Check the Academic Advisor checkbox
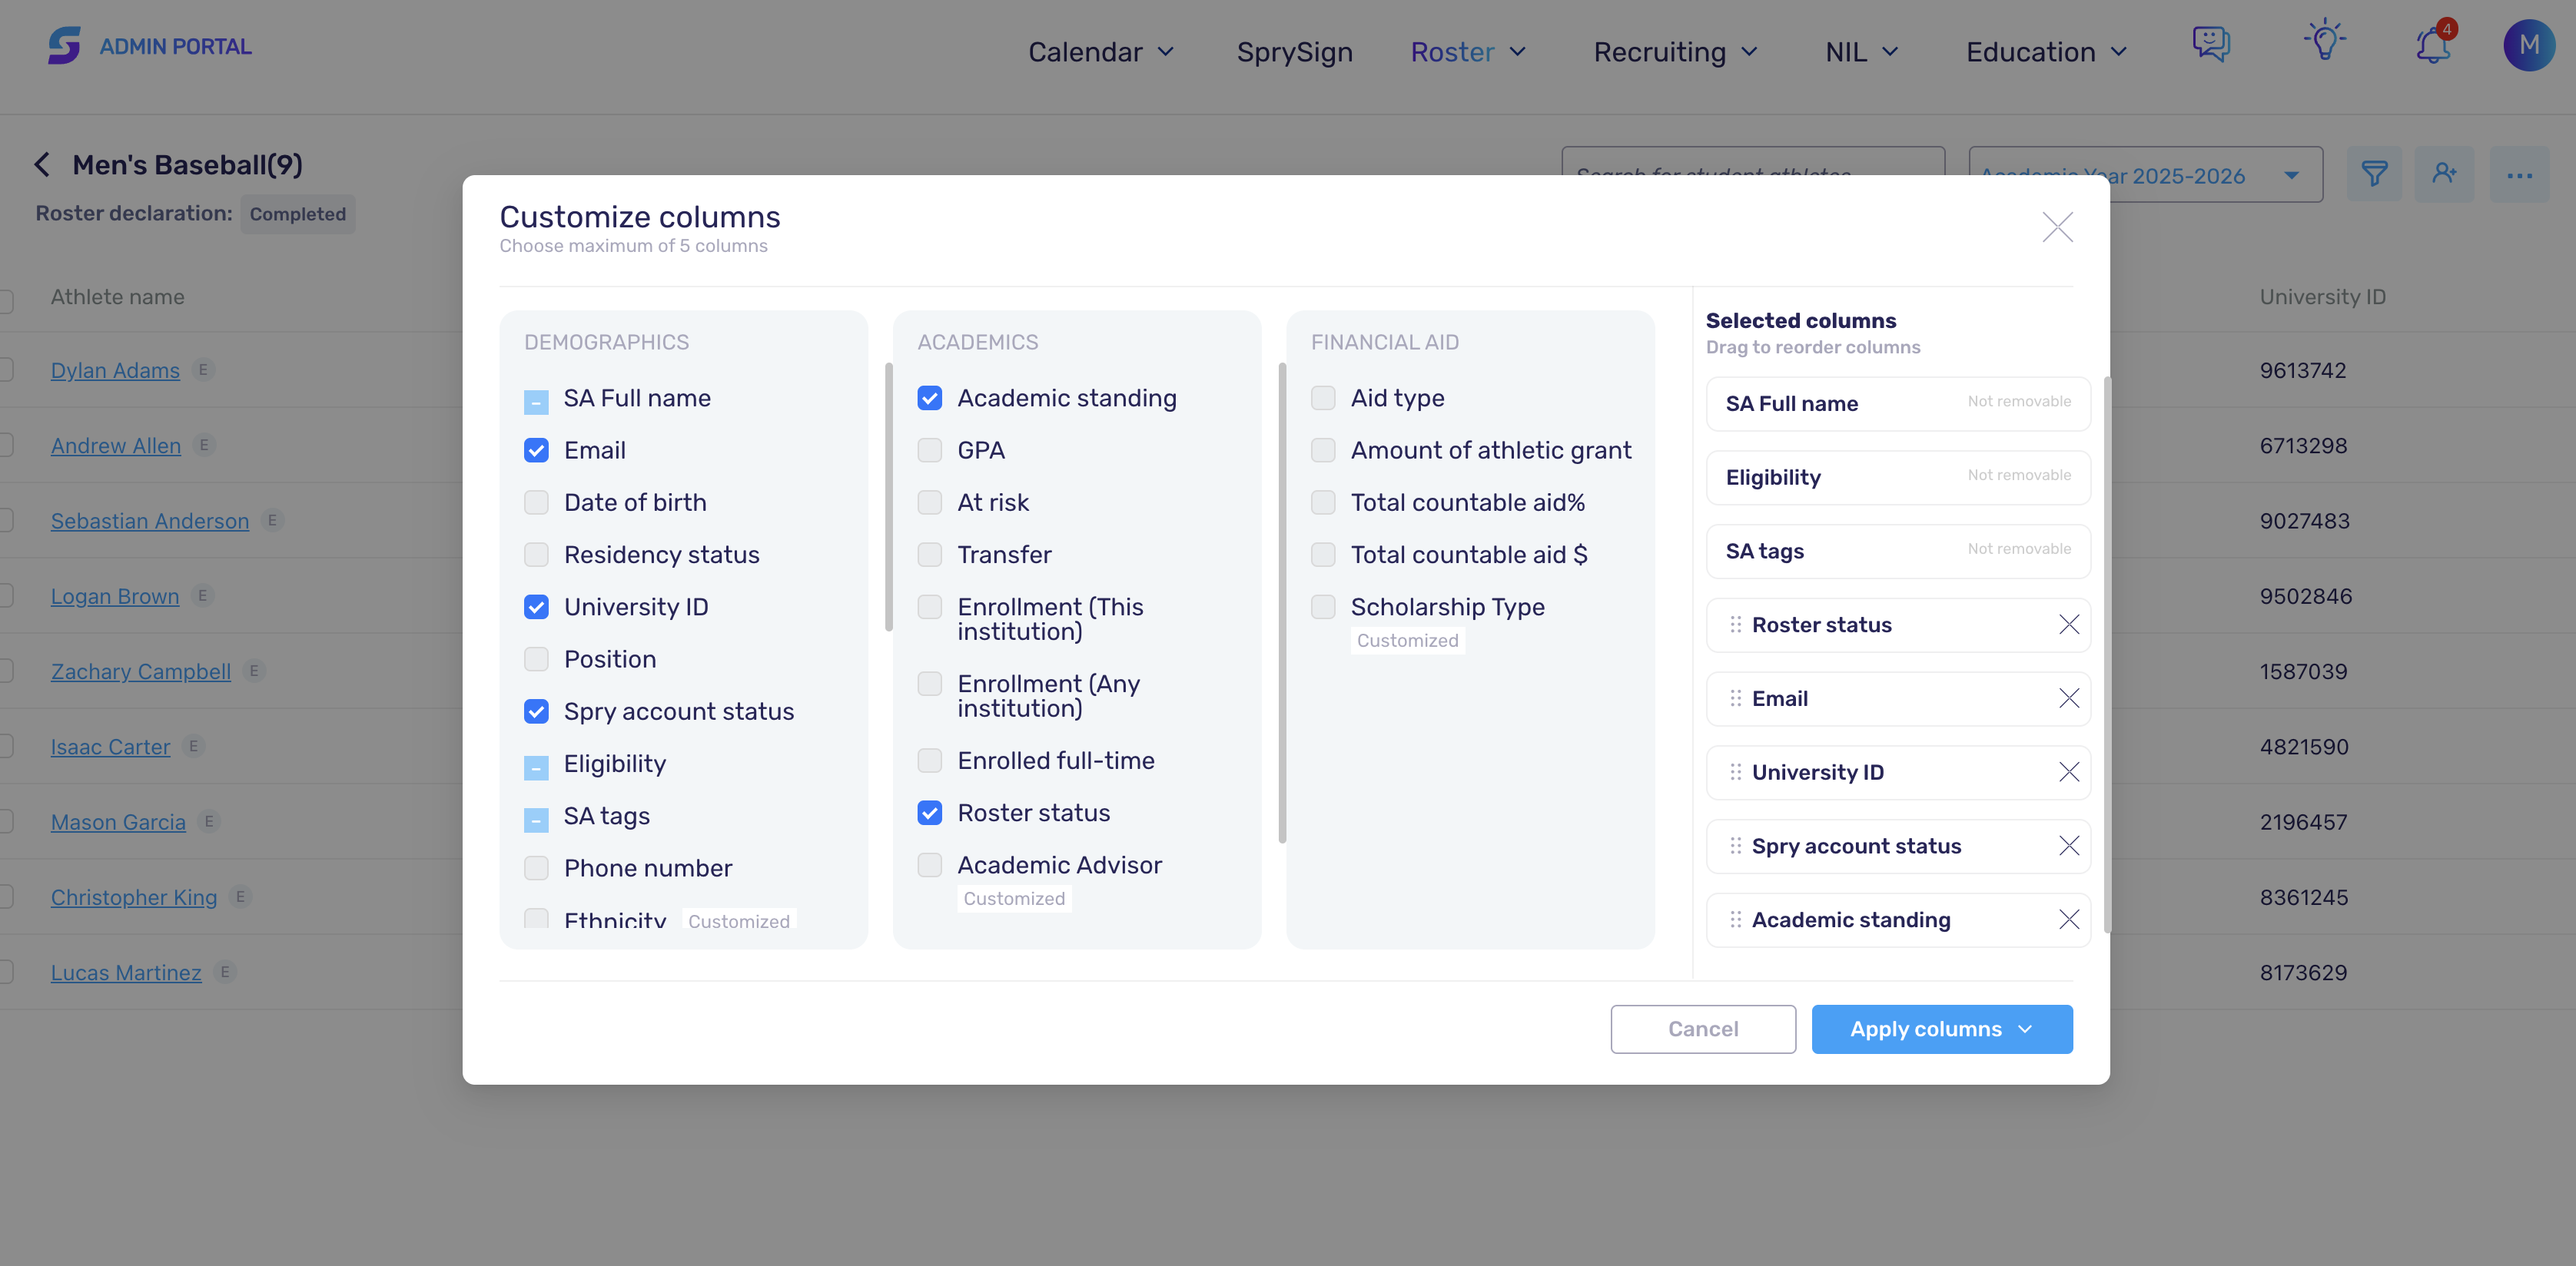Viewport: 2576px width, 1266px height. 929,865
